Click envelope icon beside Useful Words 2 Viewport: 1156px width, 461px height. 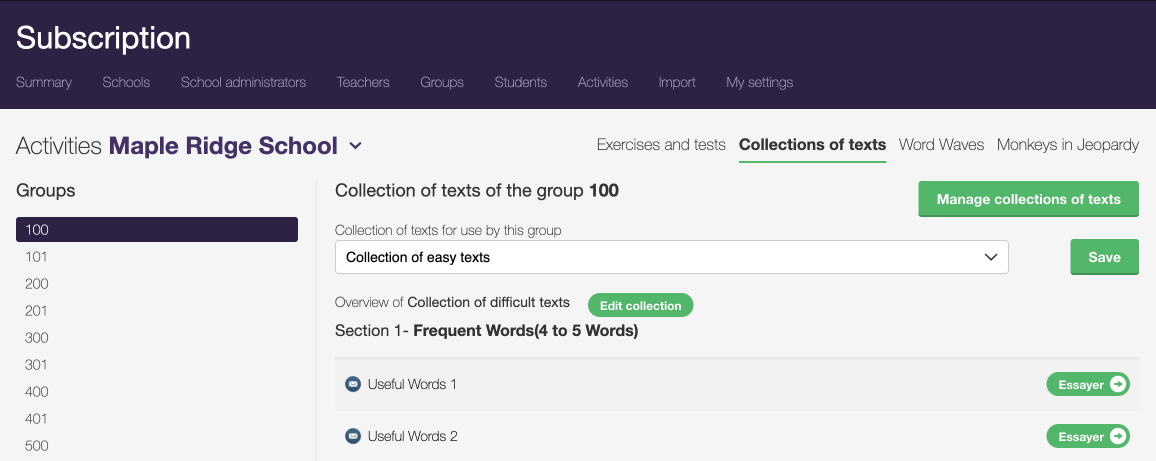pos(352,436)
